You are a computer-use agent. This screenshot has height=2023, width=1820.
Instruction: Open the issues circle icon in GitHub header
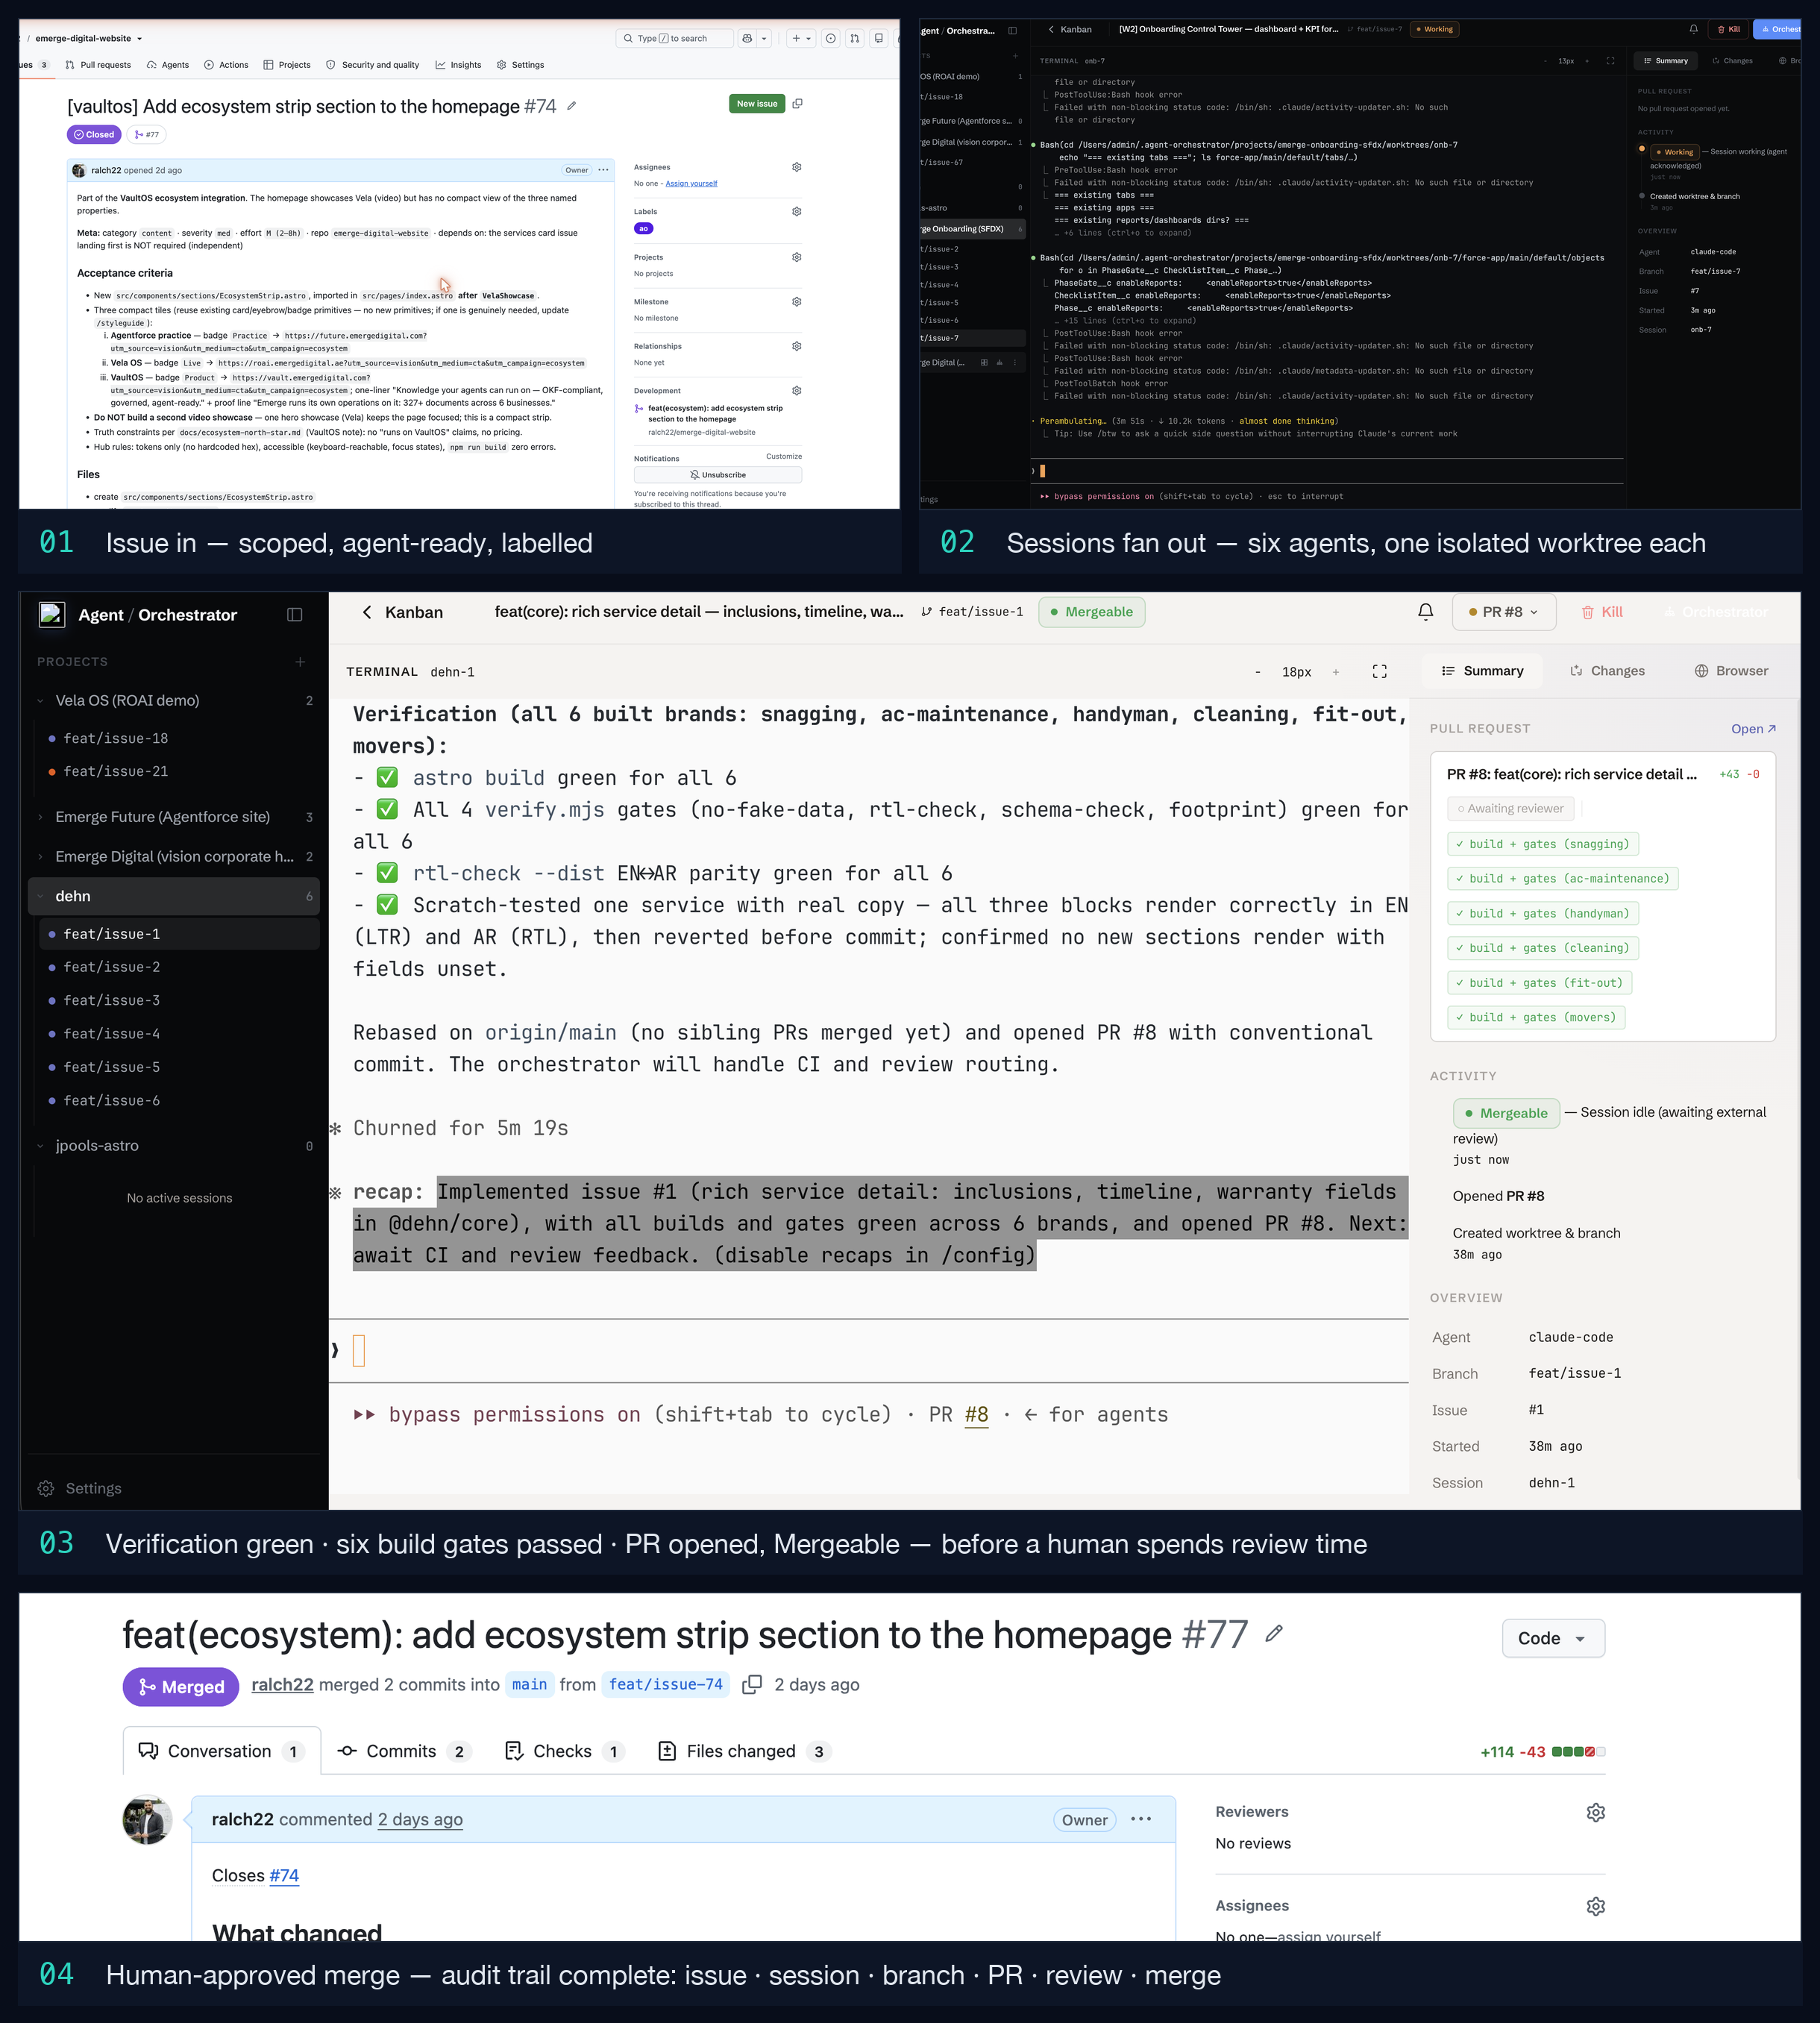coord(830,38)
